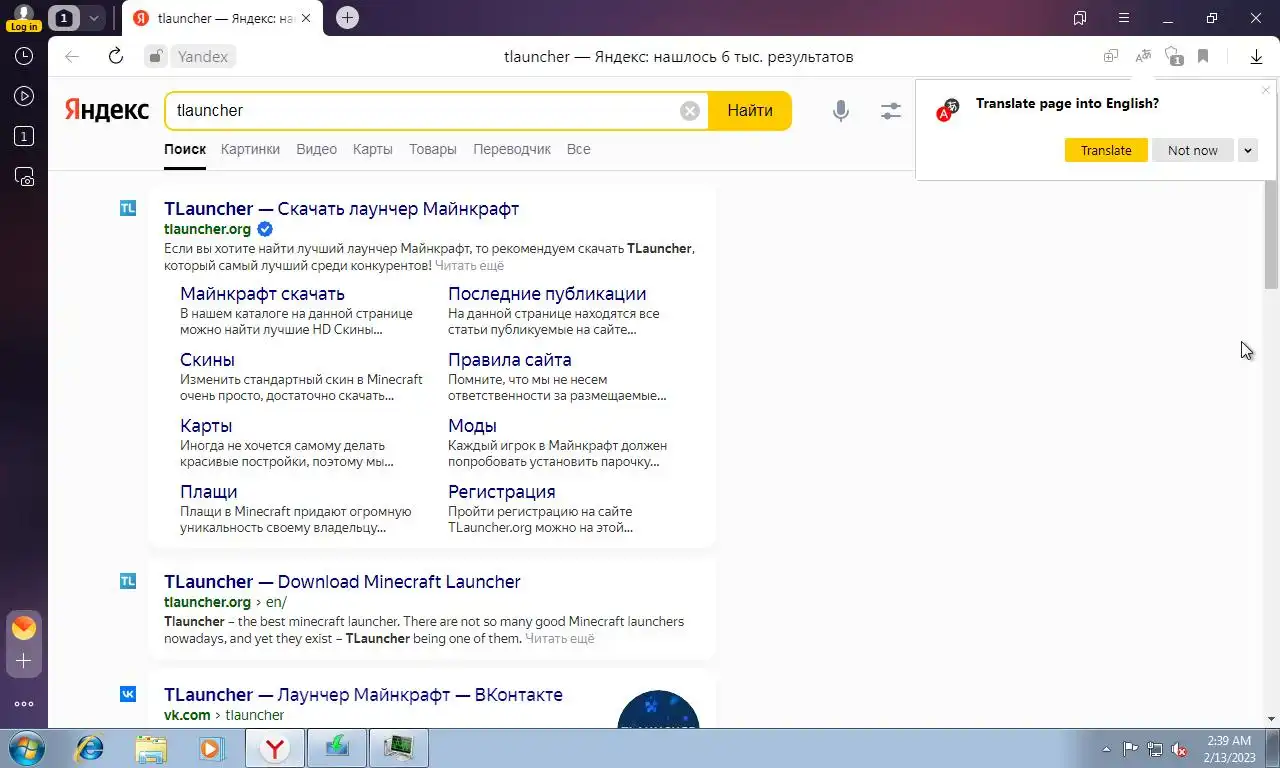Viewport: 1280px width, 768px height.
Task: Open the bookmarks collections icon in title bar
Action: click(x=1080, y=18)
